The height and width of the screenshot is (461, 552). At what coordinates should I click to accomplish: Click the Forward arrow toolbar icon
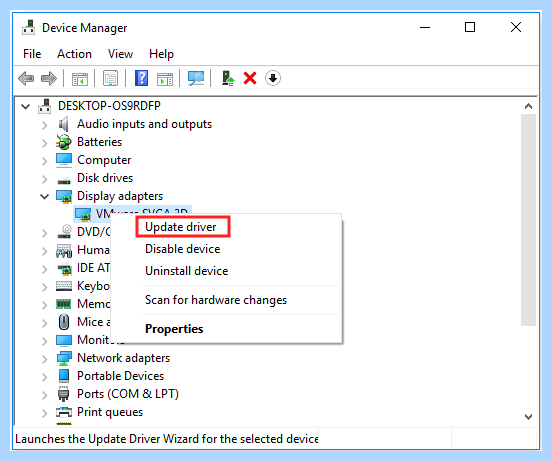click(49, 78)
